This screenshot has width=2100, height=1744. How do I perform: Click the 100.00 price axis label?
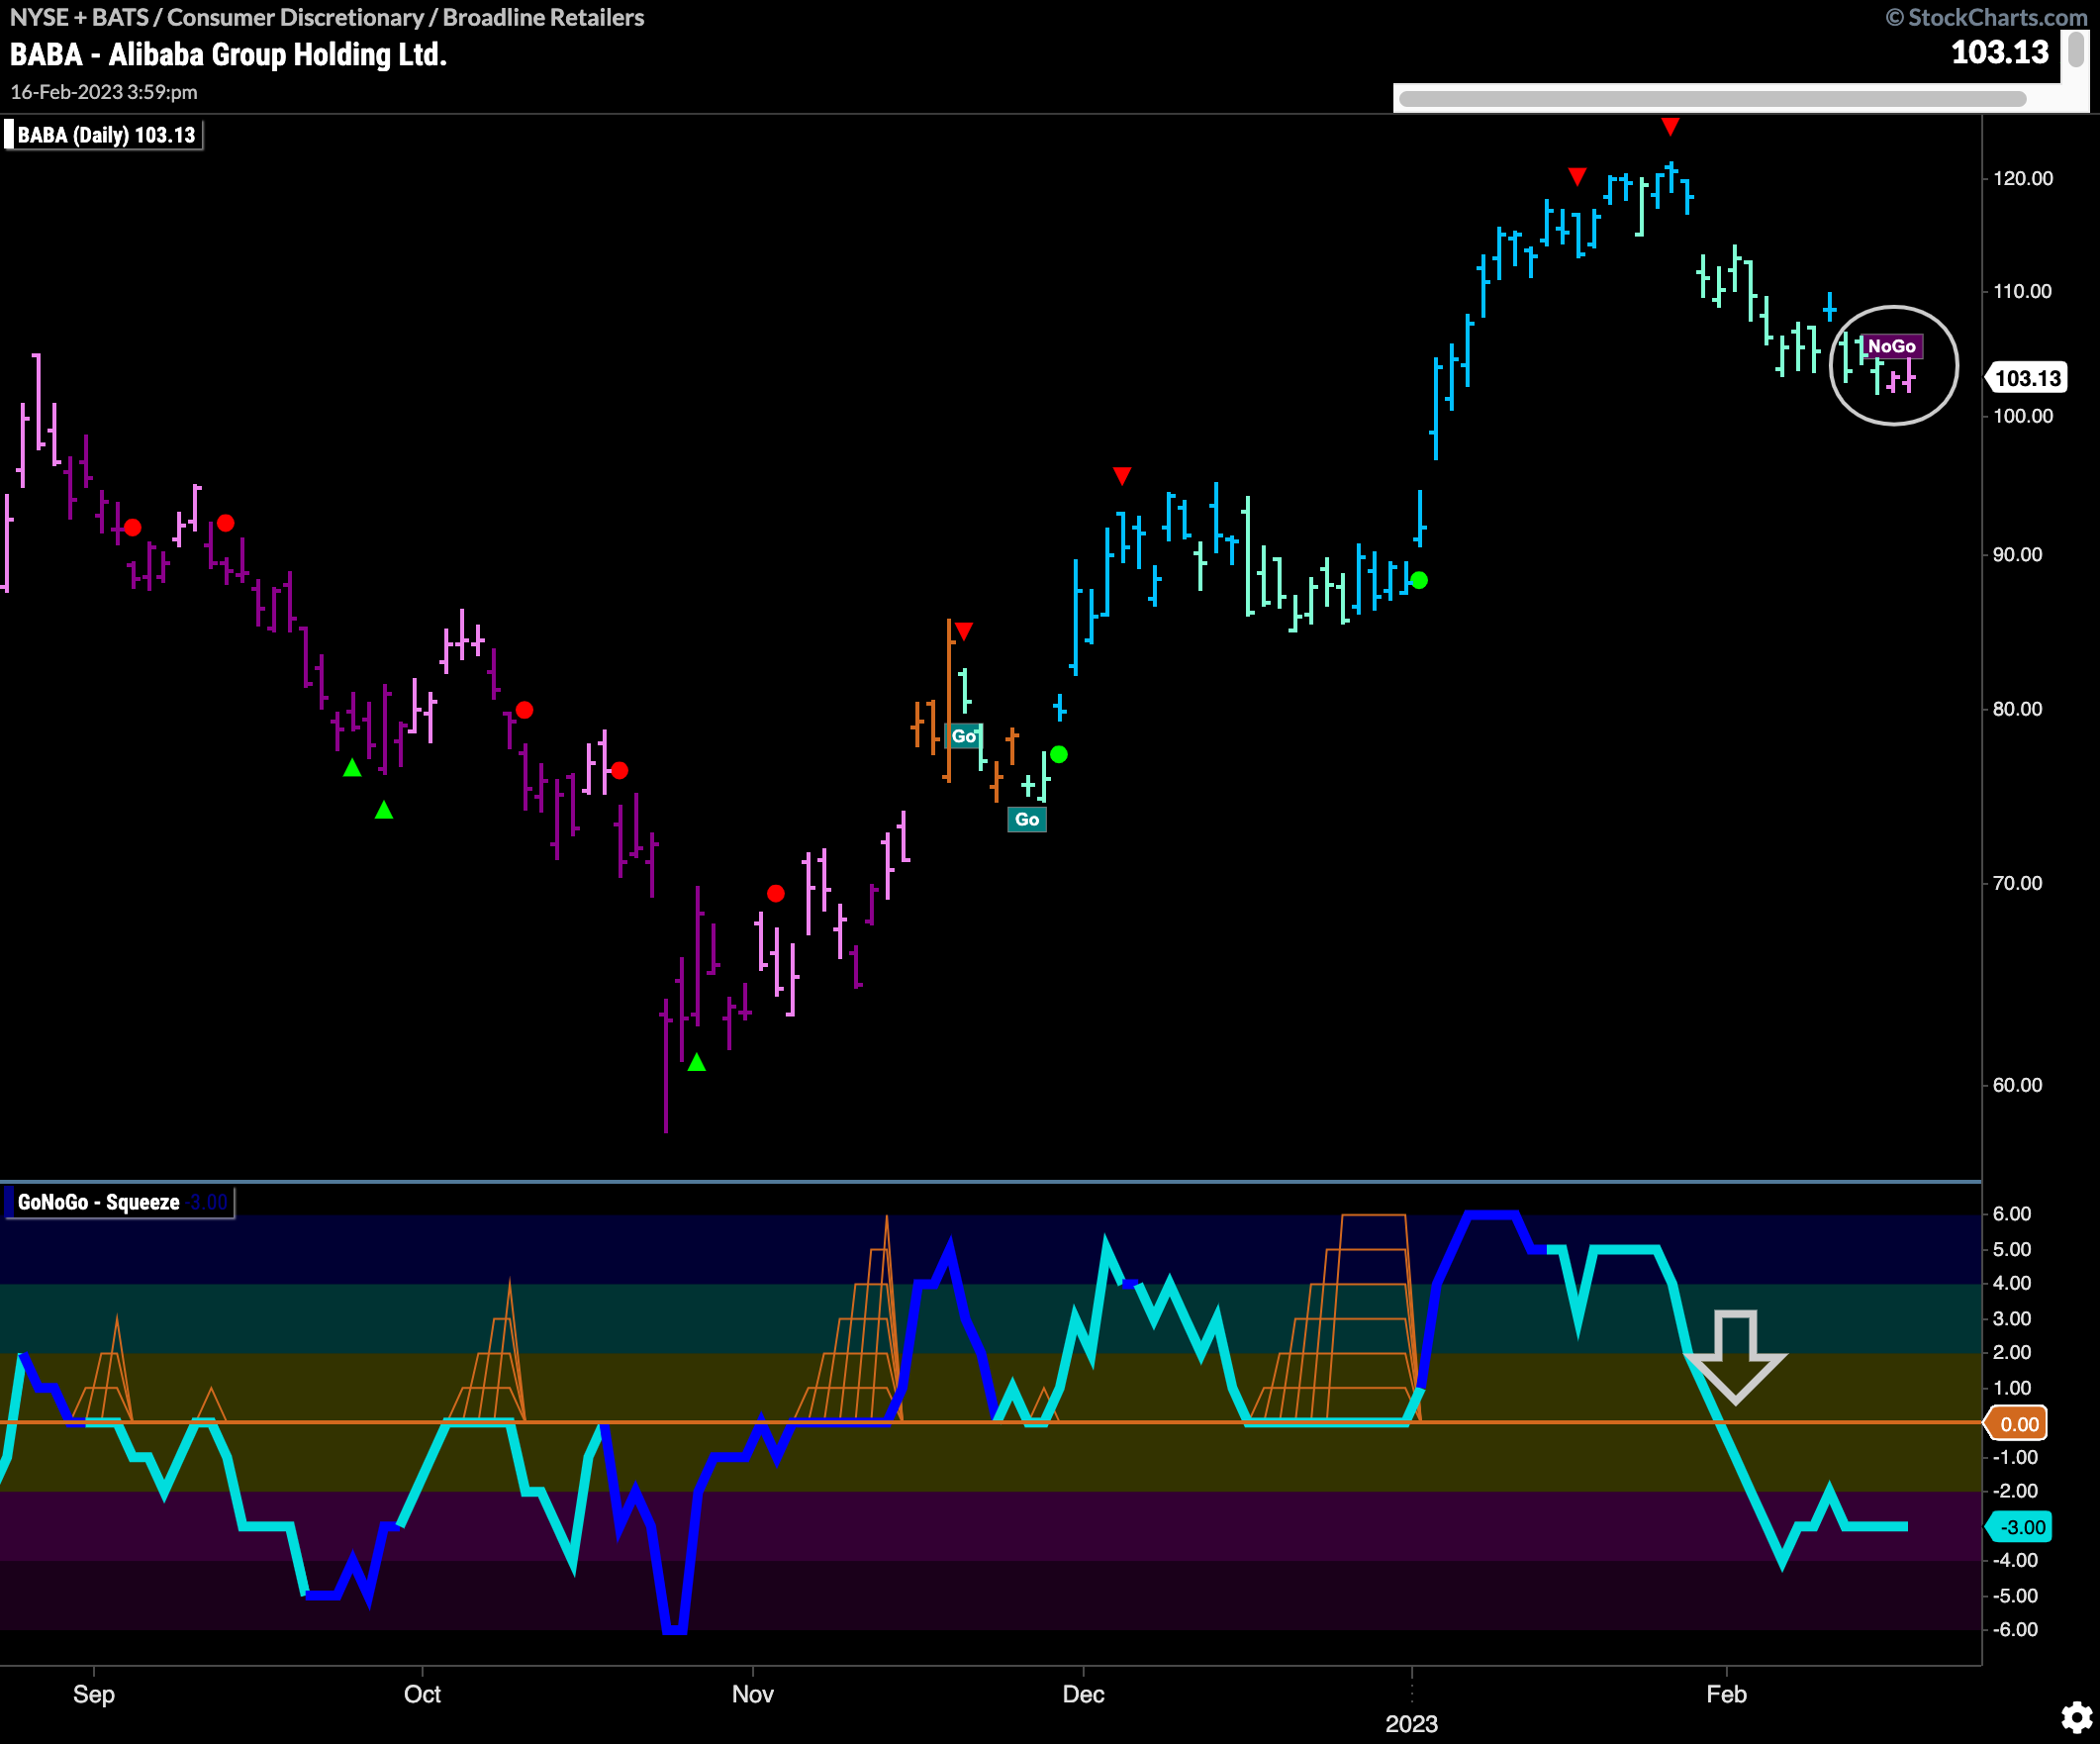[x=2023, y=416]
